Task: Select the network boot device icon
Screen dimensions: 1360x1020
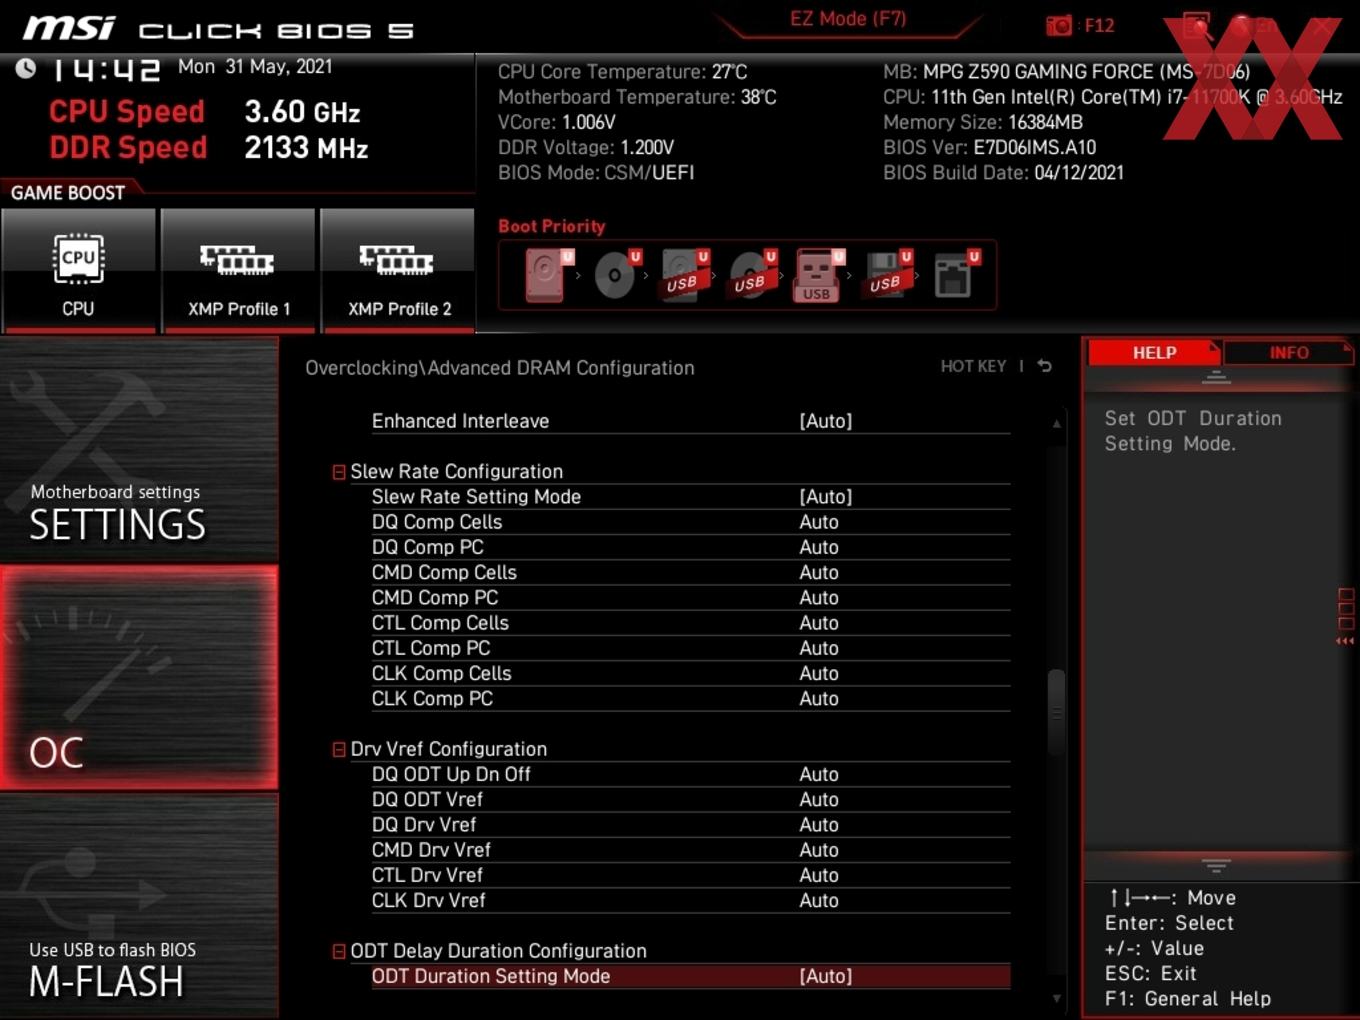Action: click(x=956, y=275)
